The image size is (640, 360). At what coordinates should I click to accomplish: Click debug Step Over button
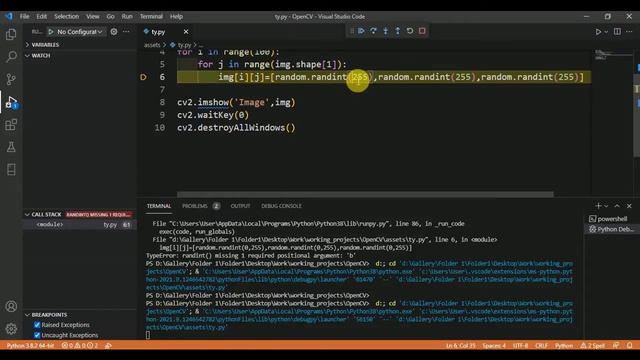(373, 31)
